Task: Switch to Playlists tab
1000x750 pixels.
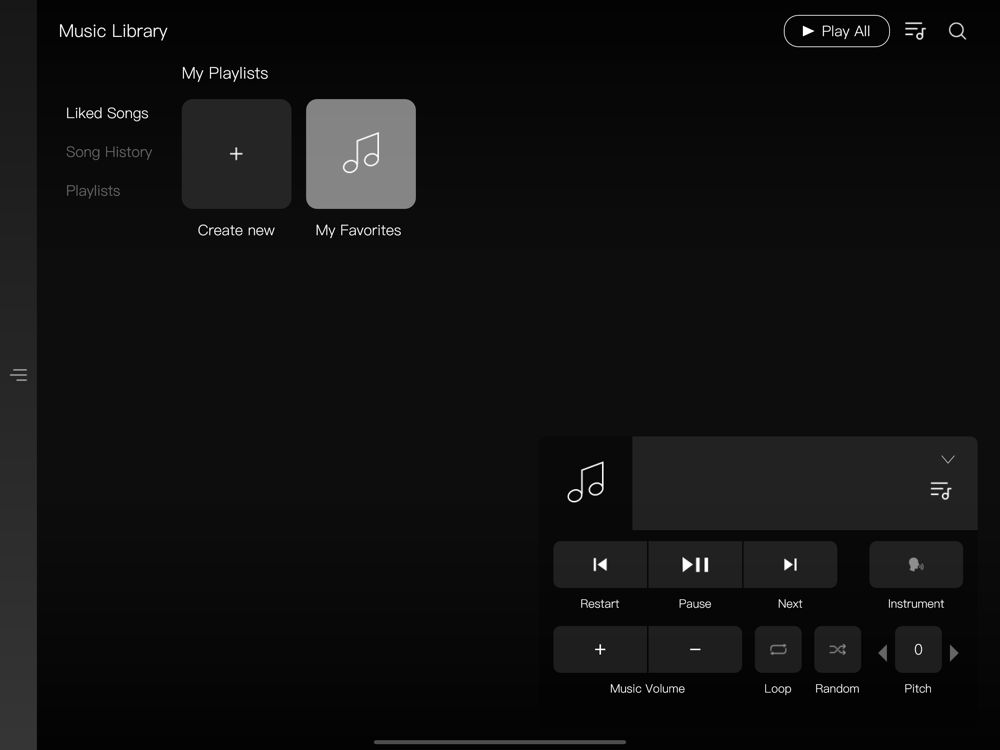Action: (93, 191)
